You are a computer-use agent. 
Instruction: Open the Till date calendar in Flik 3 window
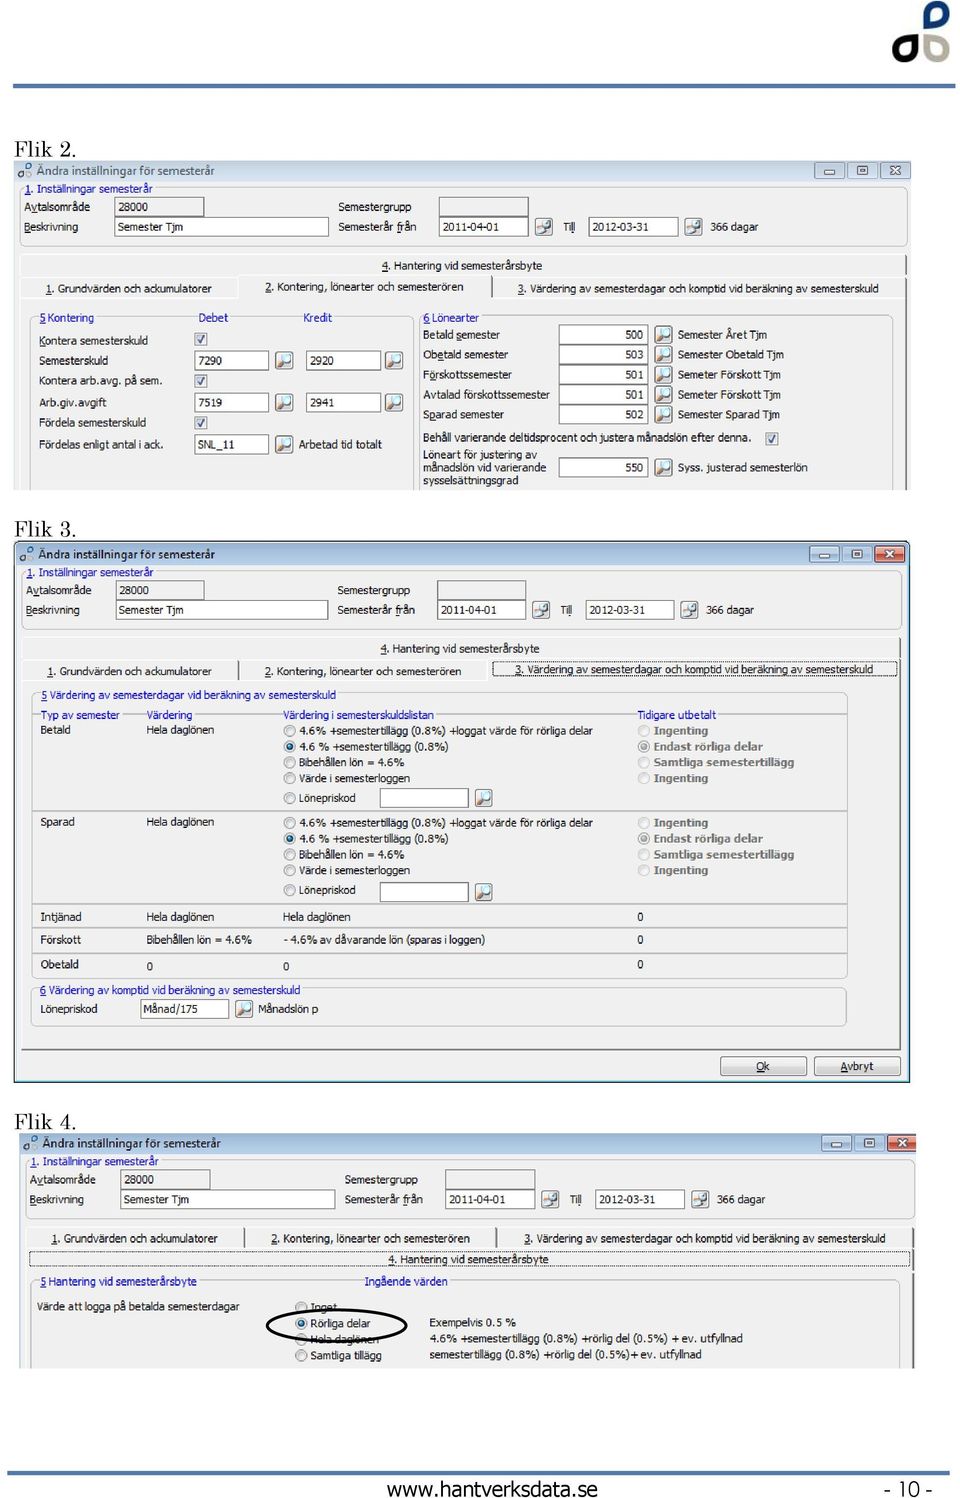point(689,609)
